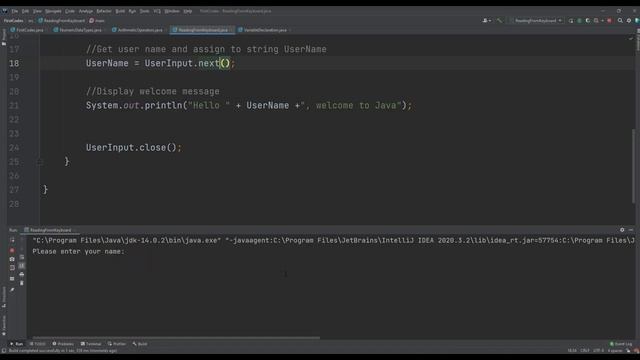The height and width of the screenshot is (360, 640).
Task: Open the Terminal tool window
Action: [x=91, y=344]
